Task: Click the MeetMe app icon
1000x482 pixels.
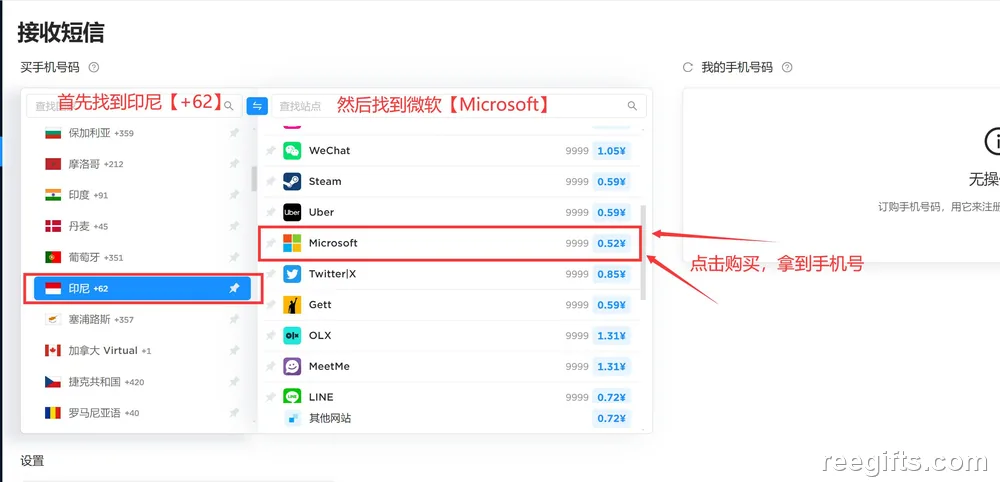Action: coord(292,367)
